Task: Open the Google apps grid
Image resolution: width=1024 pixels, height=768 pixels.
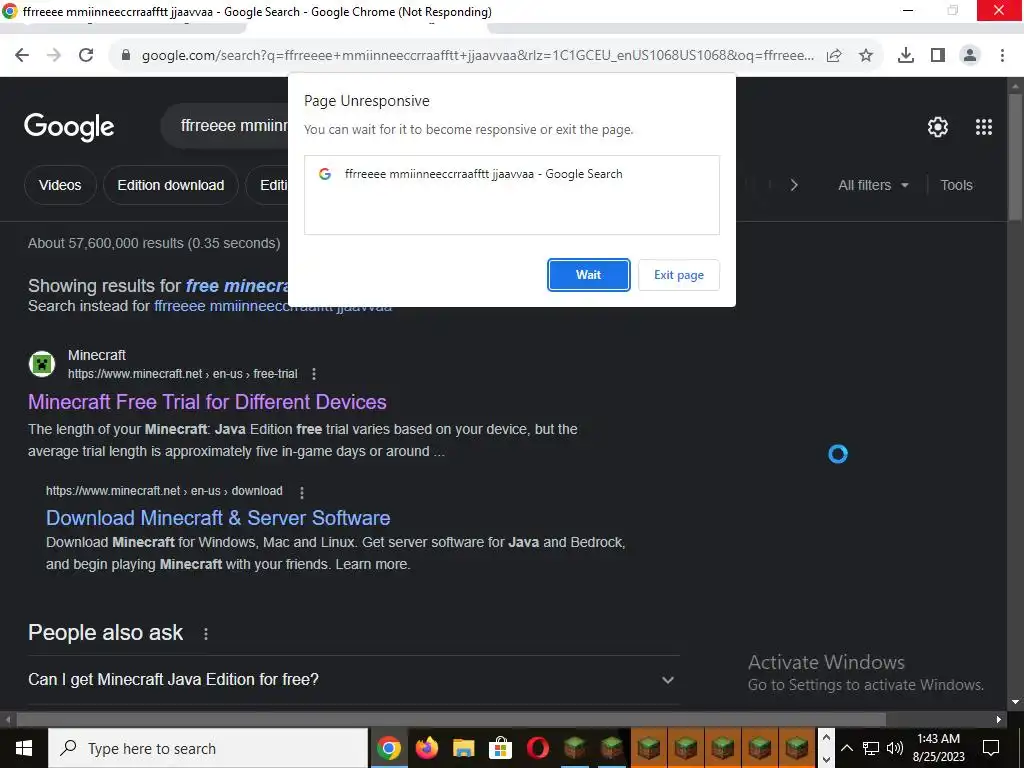Action: point(984,127)
